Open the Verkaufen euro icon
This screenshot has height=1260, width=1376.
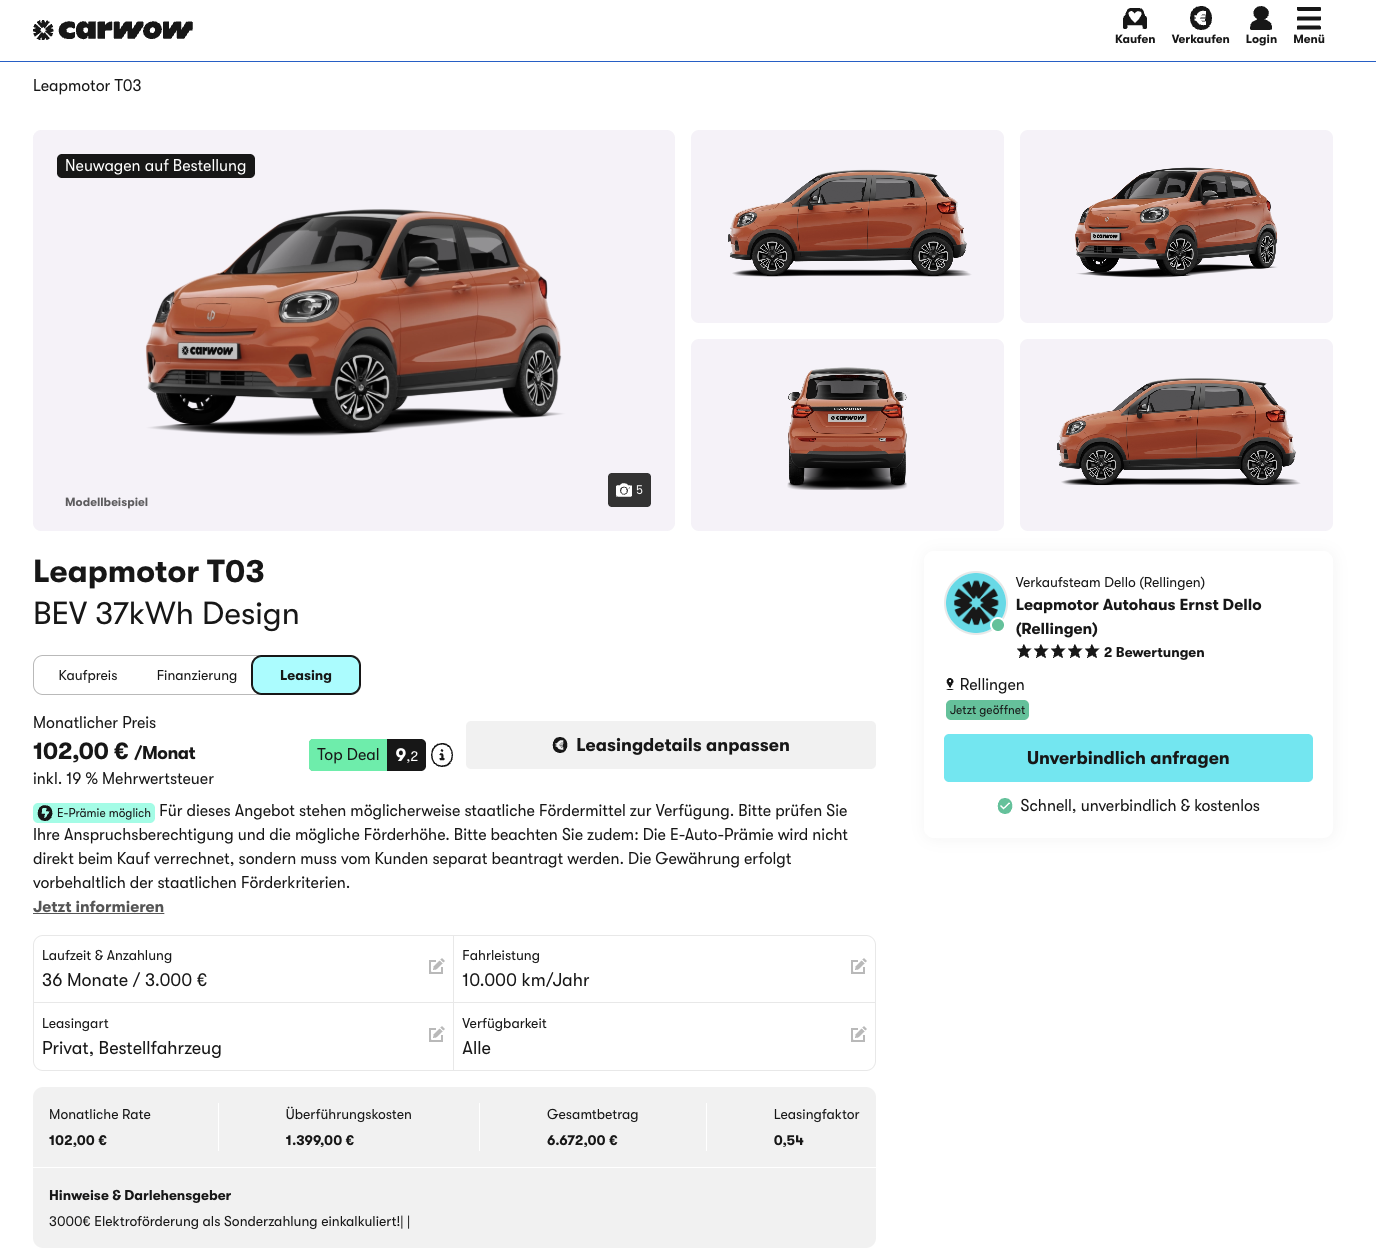click(x=1200, y=18)
